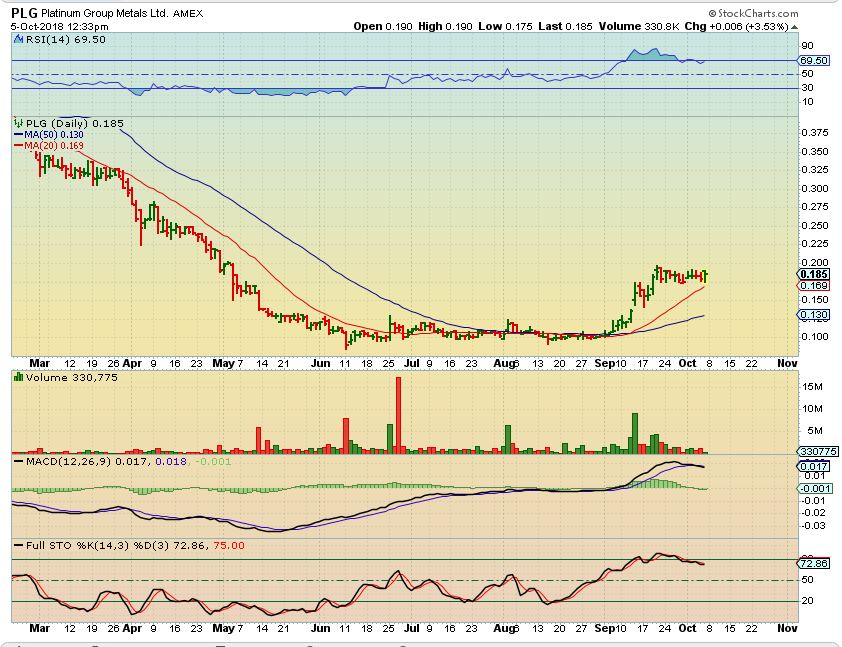Click the MACD(12,26,9) 0.017 panel label
Screen dimensions: 842x647
click(86, 461)
